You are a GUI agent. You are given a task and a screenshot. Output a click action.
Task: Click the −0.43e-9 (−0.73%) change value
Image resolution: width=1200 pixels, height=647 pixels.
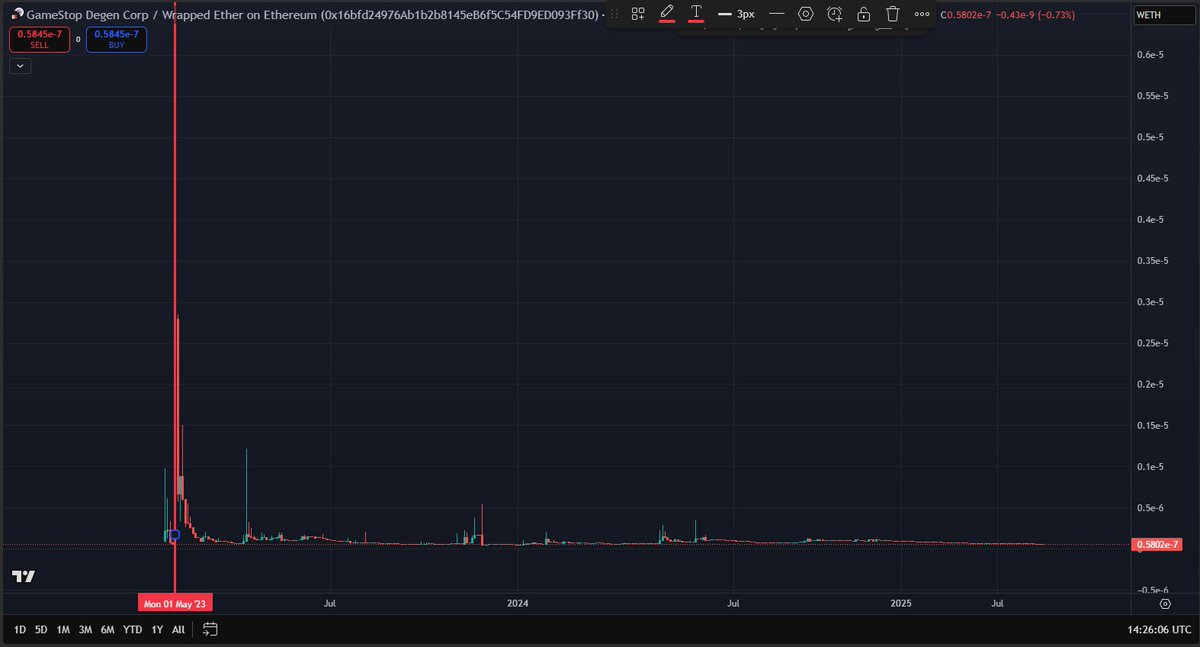pyautogui.click(x=1034, y=15)
